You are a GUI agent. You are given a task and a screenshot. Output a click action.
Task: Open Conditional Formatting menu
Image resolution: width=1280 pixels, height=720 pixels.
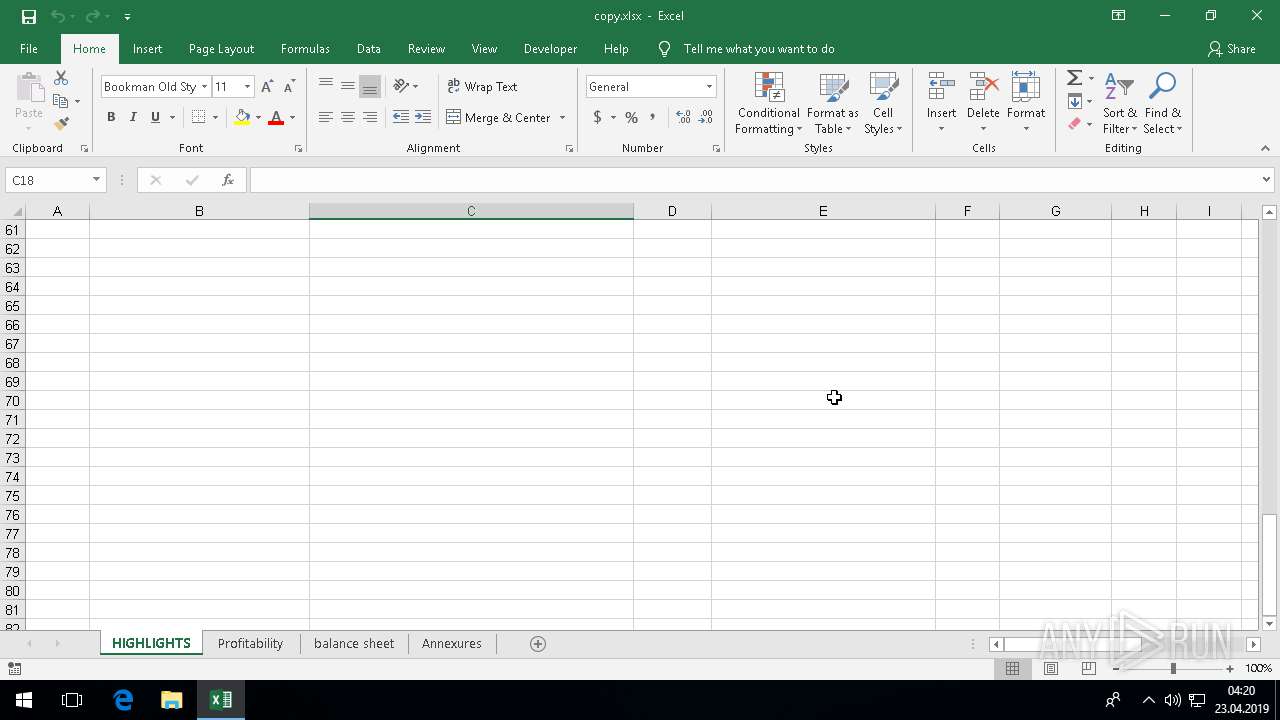[x=769, y=103]
